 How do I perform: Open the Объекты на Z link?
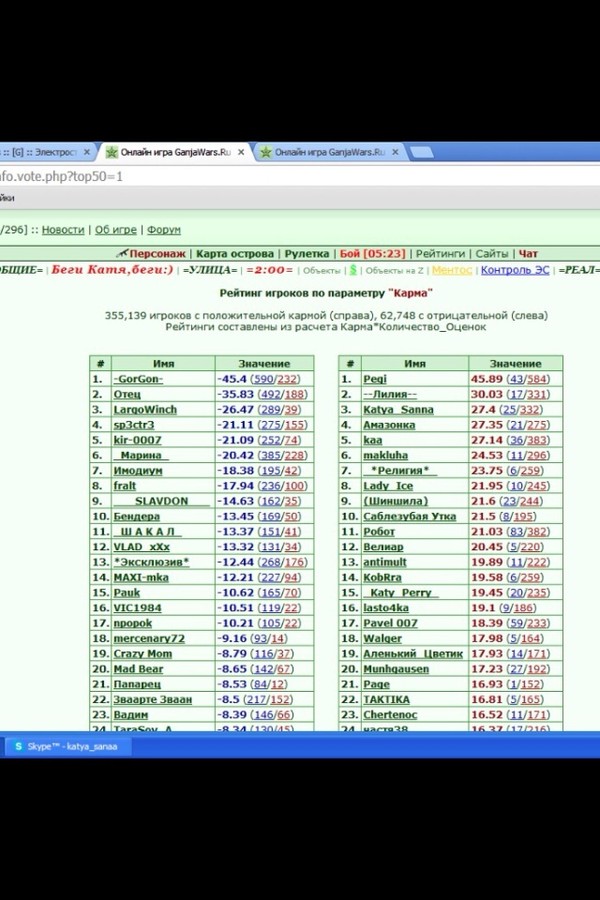click(394, 270)
